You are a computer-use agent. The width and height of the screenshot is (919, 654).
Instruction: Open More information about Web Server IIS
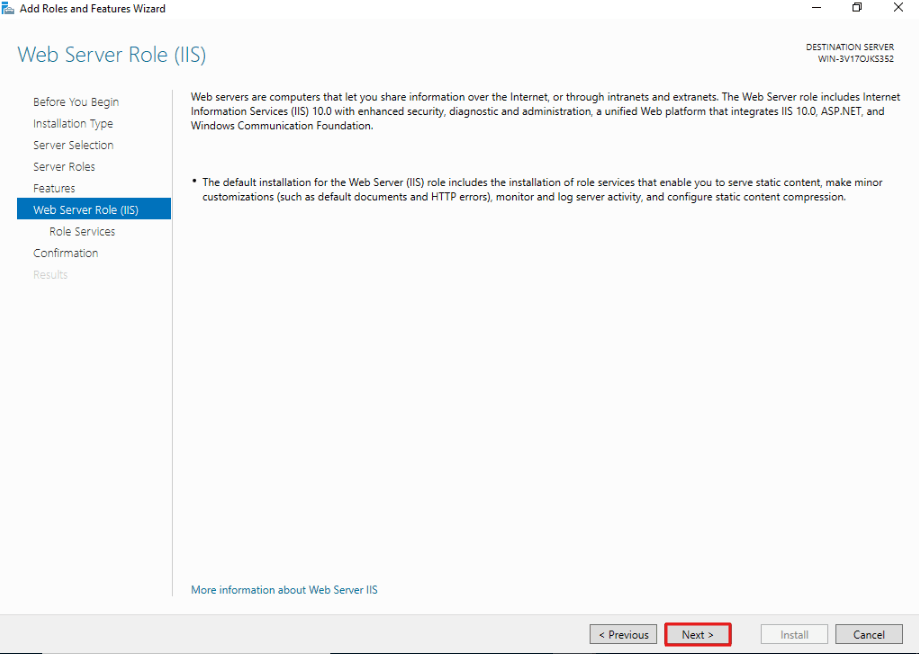coord(284,590)
